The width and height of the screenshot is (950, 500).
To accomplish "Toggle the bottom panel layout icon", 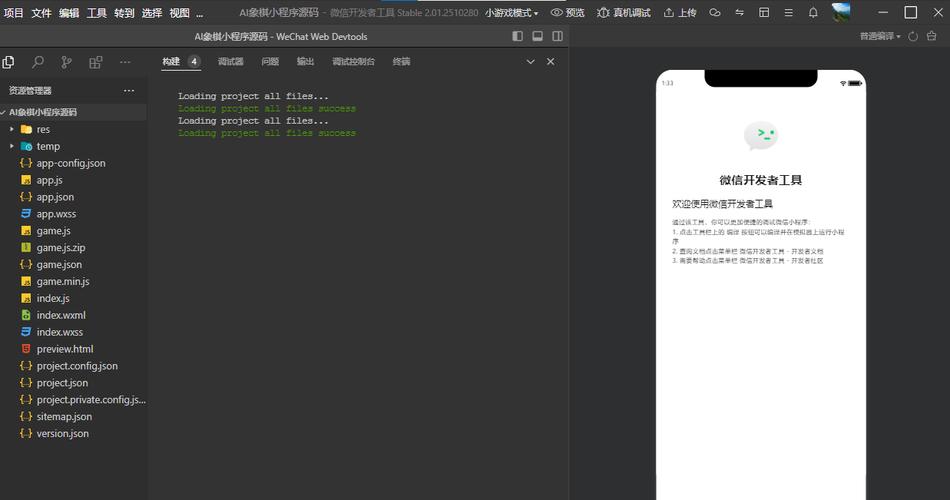I will 537,36.
